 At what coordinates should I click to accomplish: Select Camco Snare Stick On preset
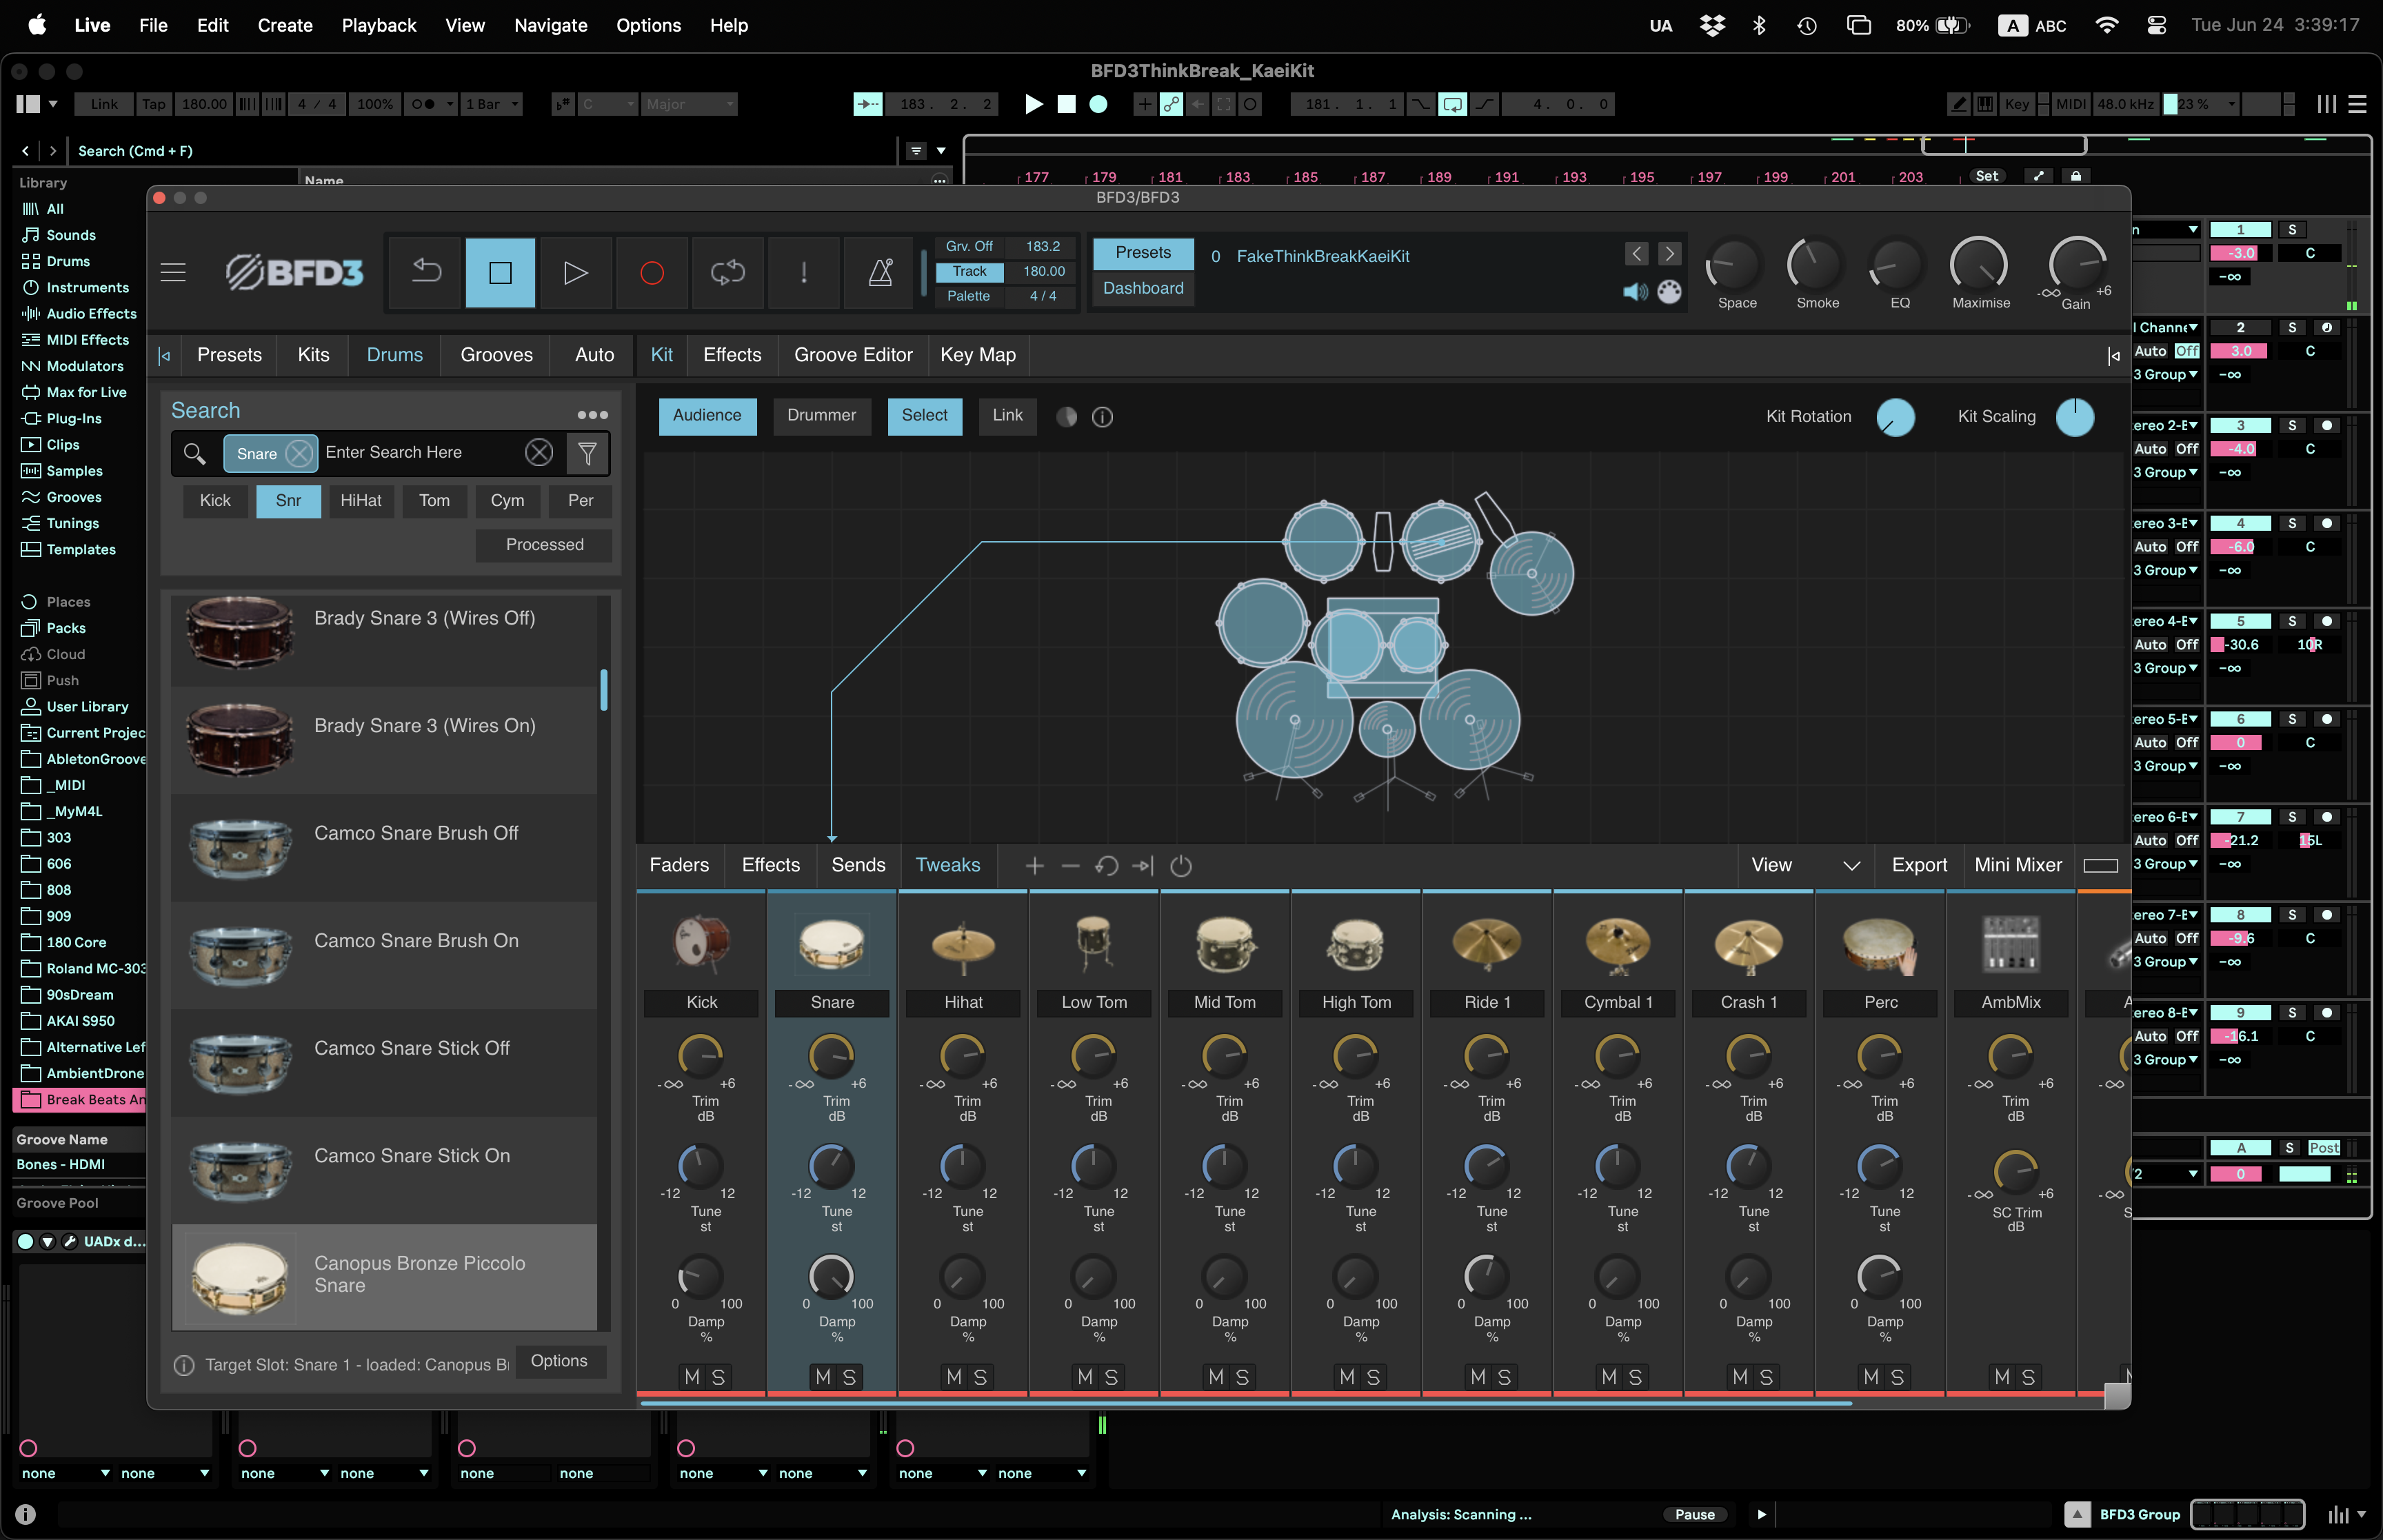coord(384,1170)
